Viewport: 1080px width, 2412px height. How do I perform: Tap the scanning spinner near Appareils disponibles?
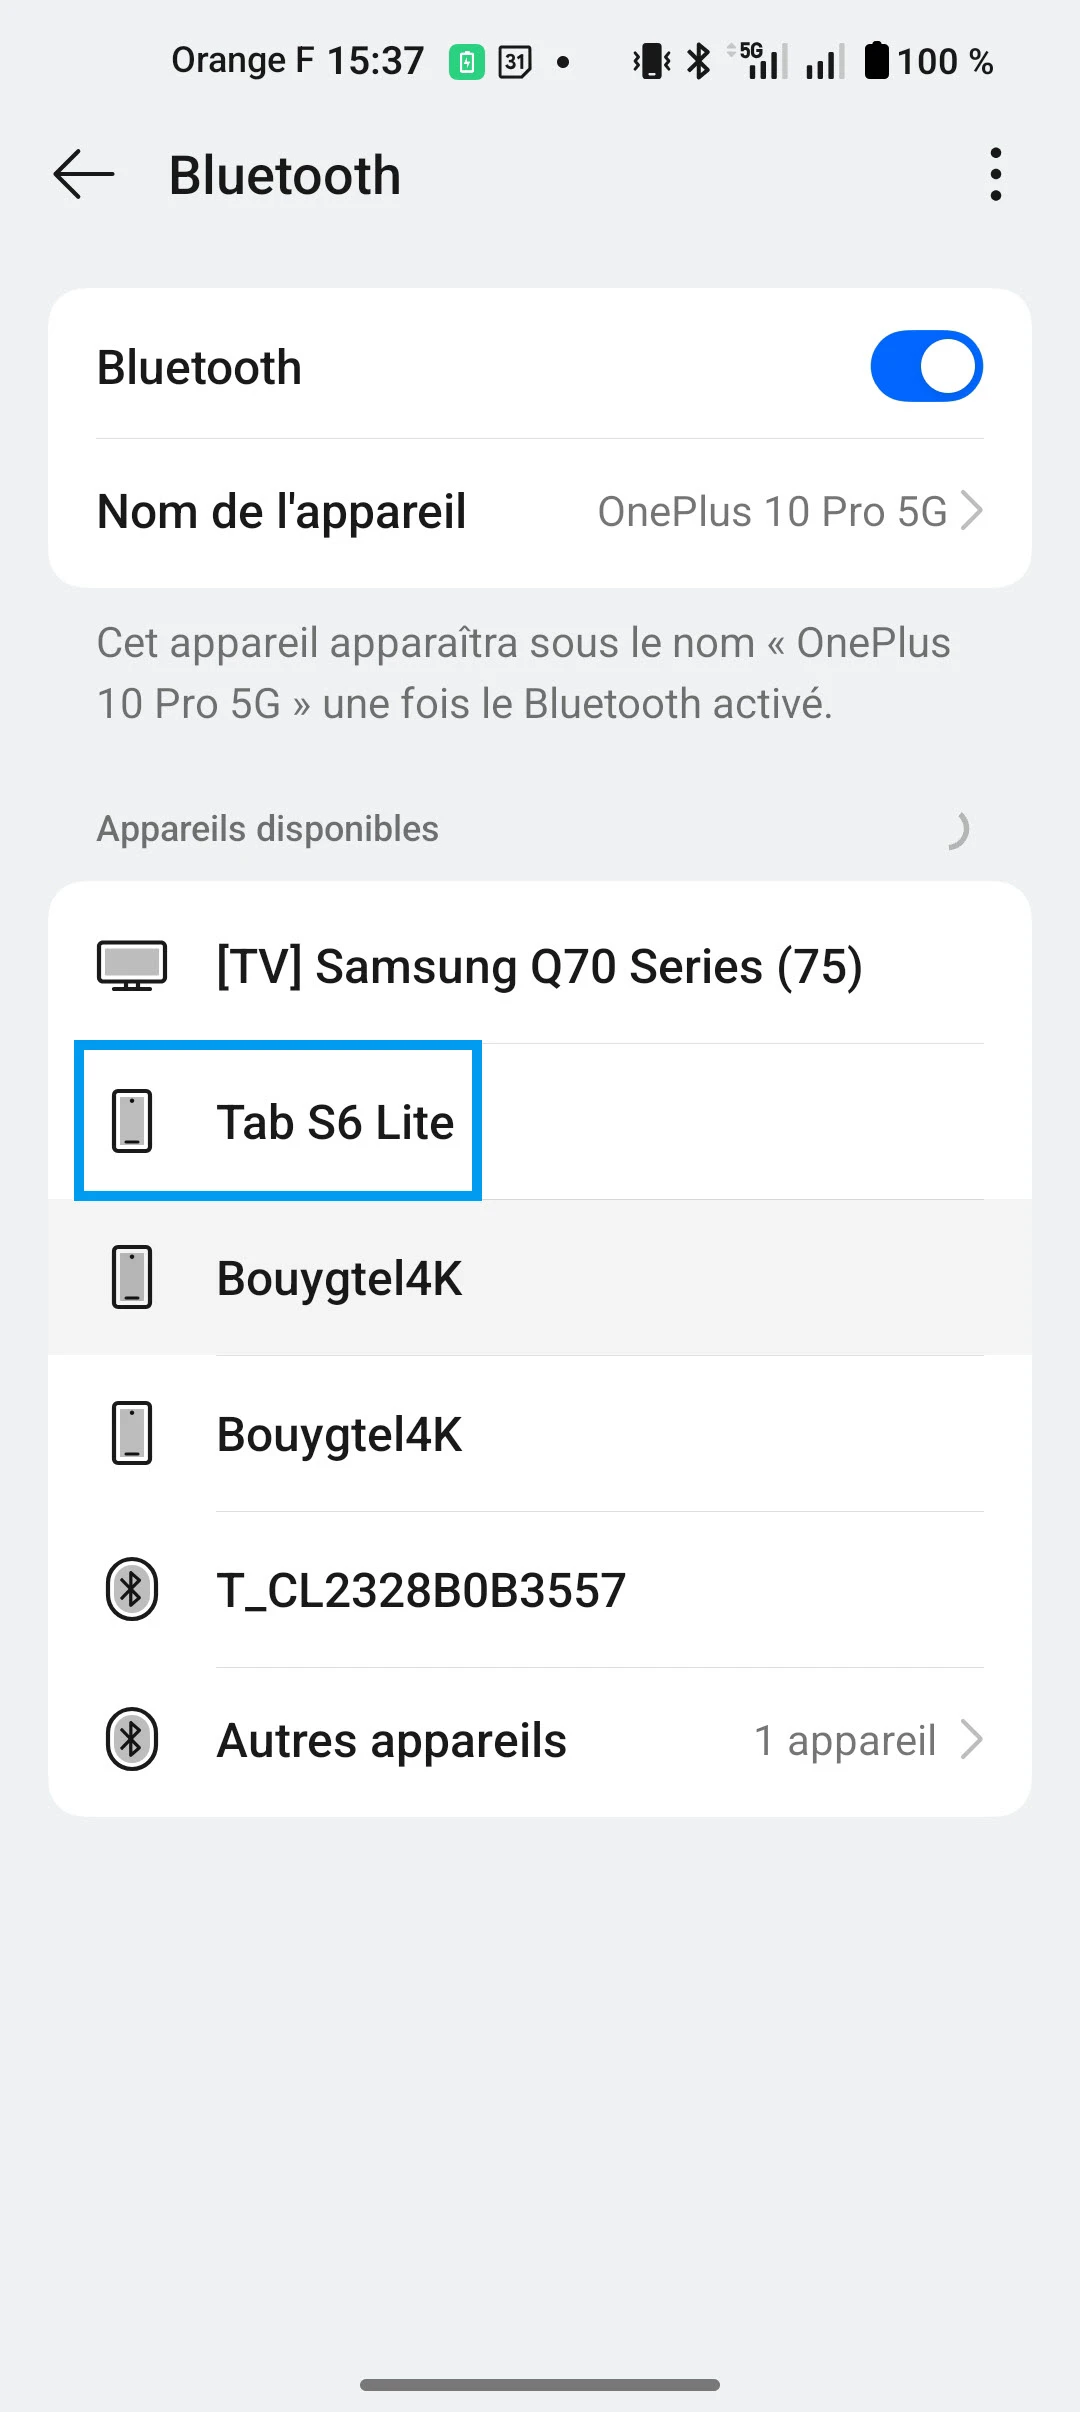click(x=957, y=830)
